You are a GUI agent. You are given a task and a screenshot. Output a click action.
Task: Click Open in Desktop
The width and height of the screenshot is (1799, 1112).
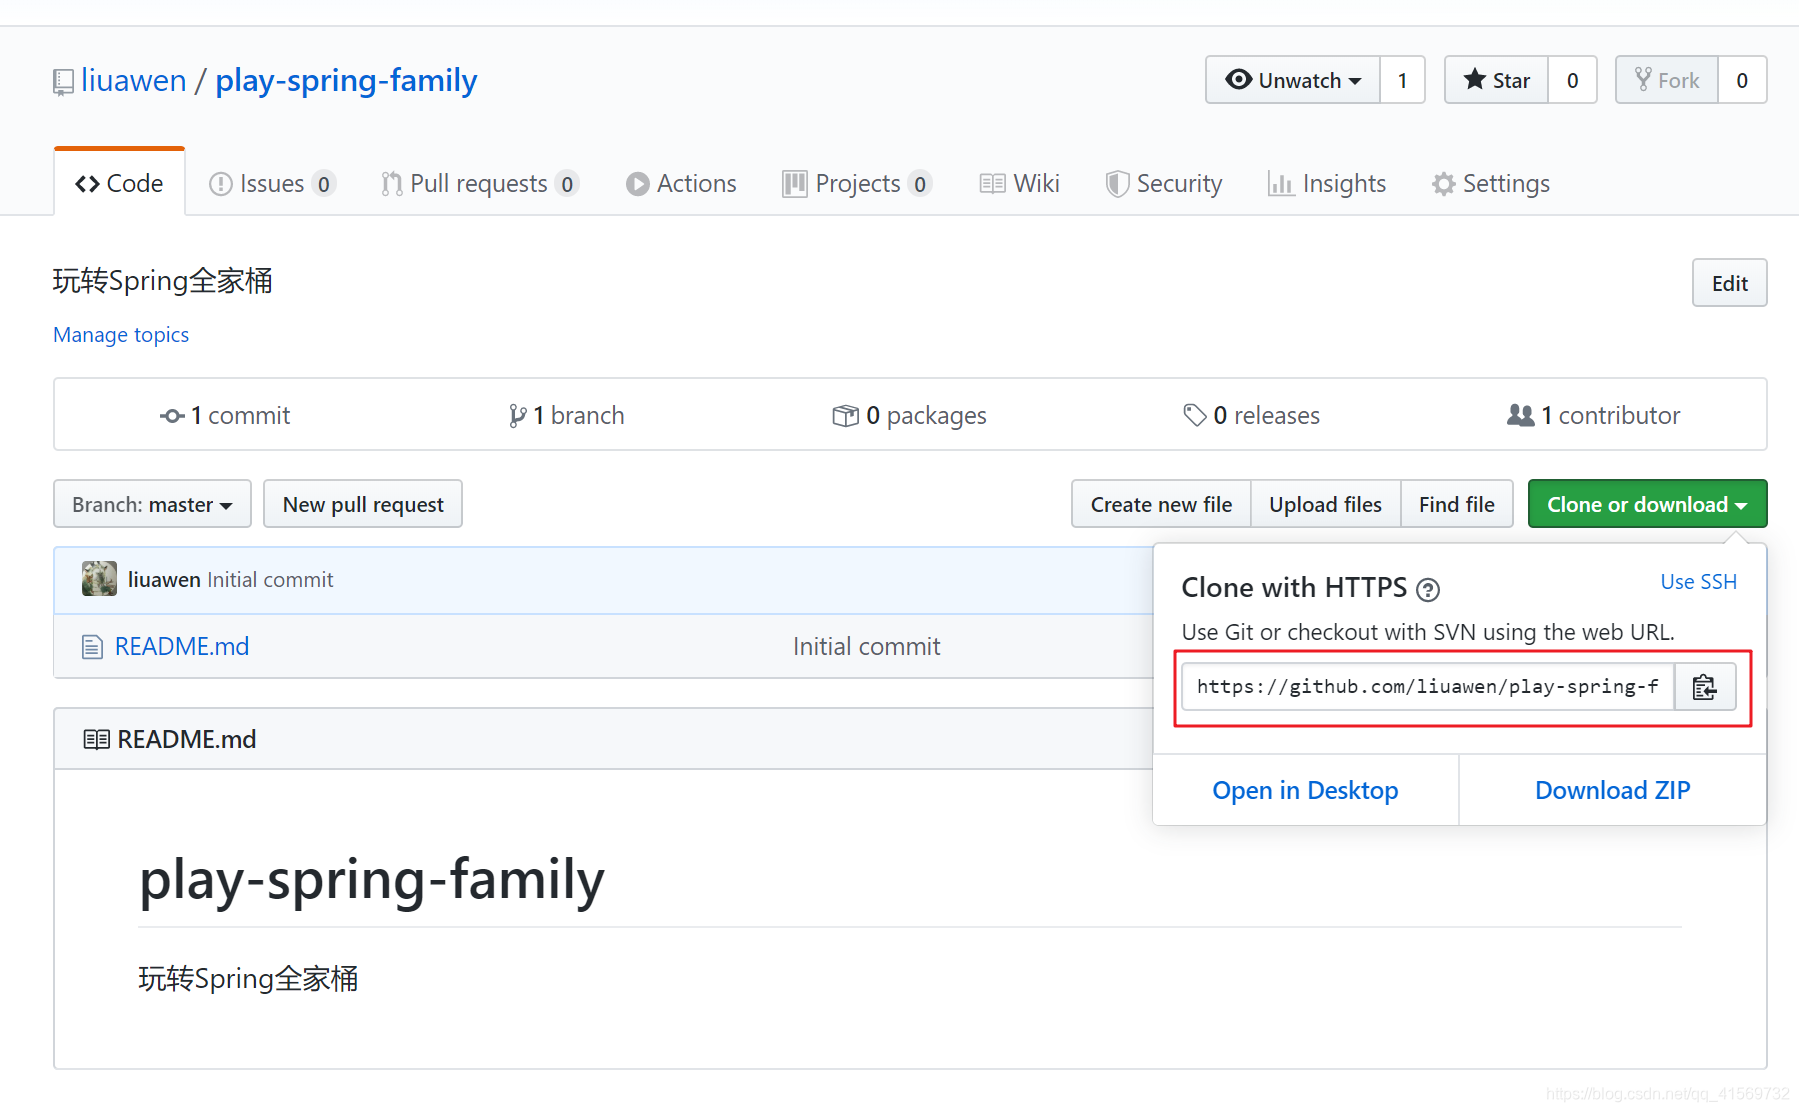point(1305,790)
